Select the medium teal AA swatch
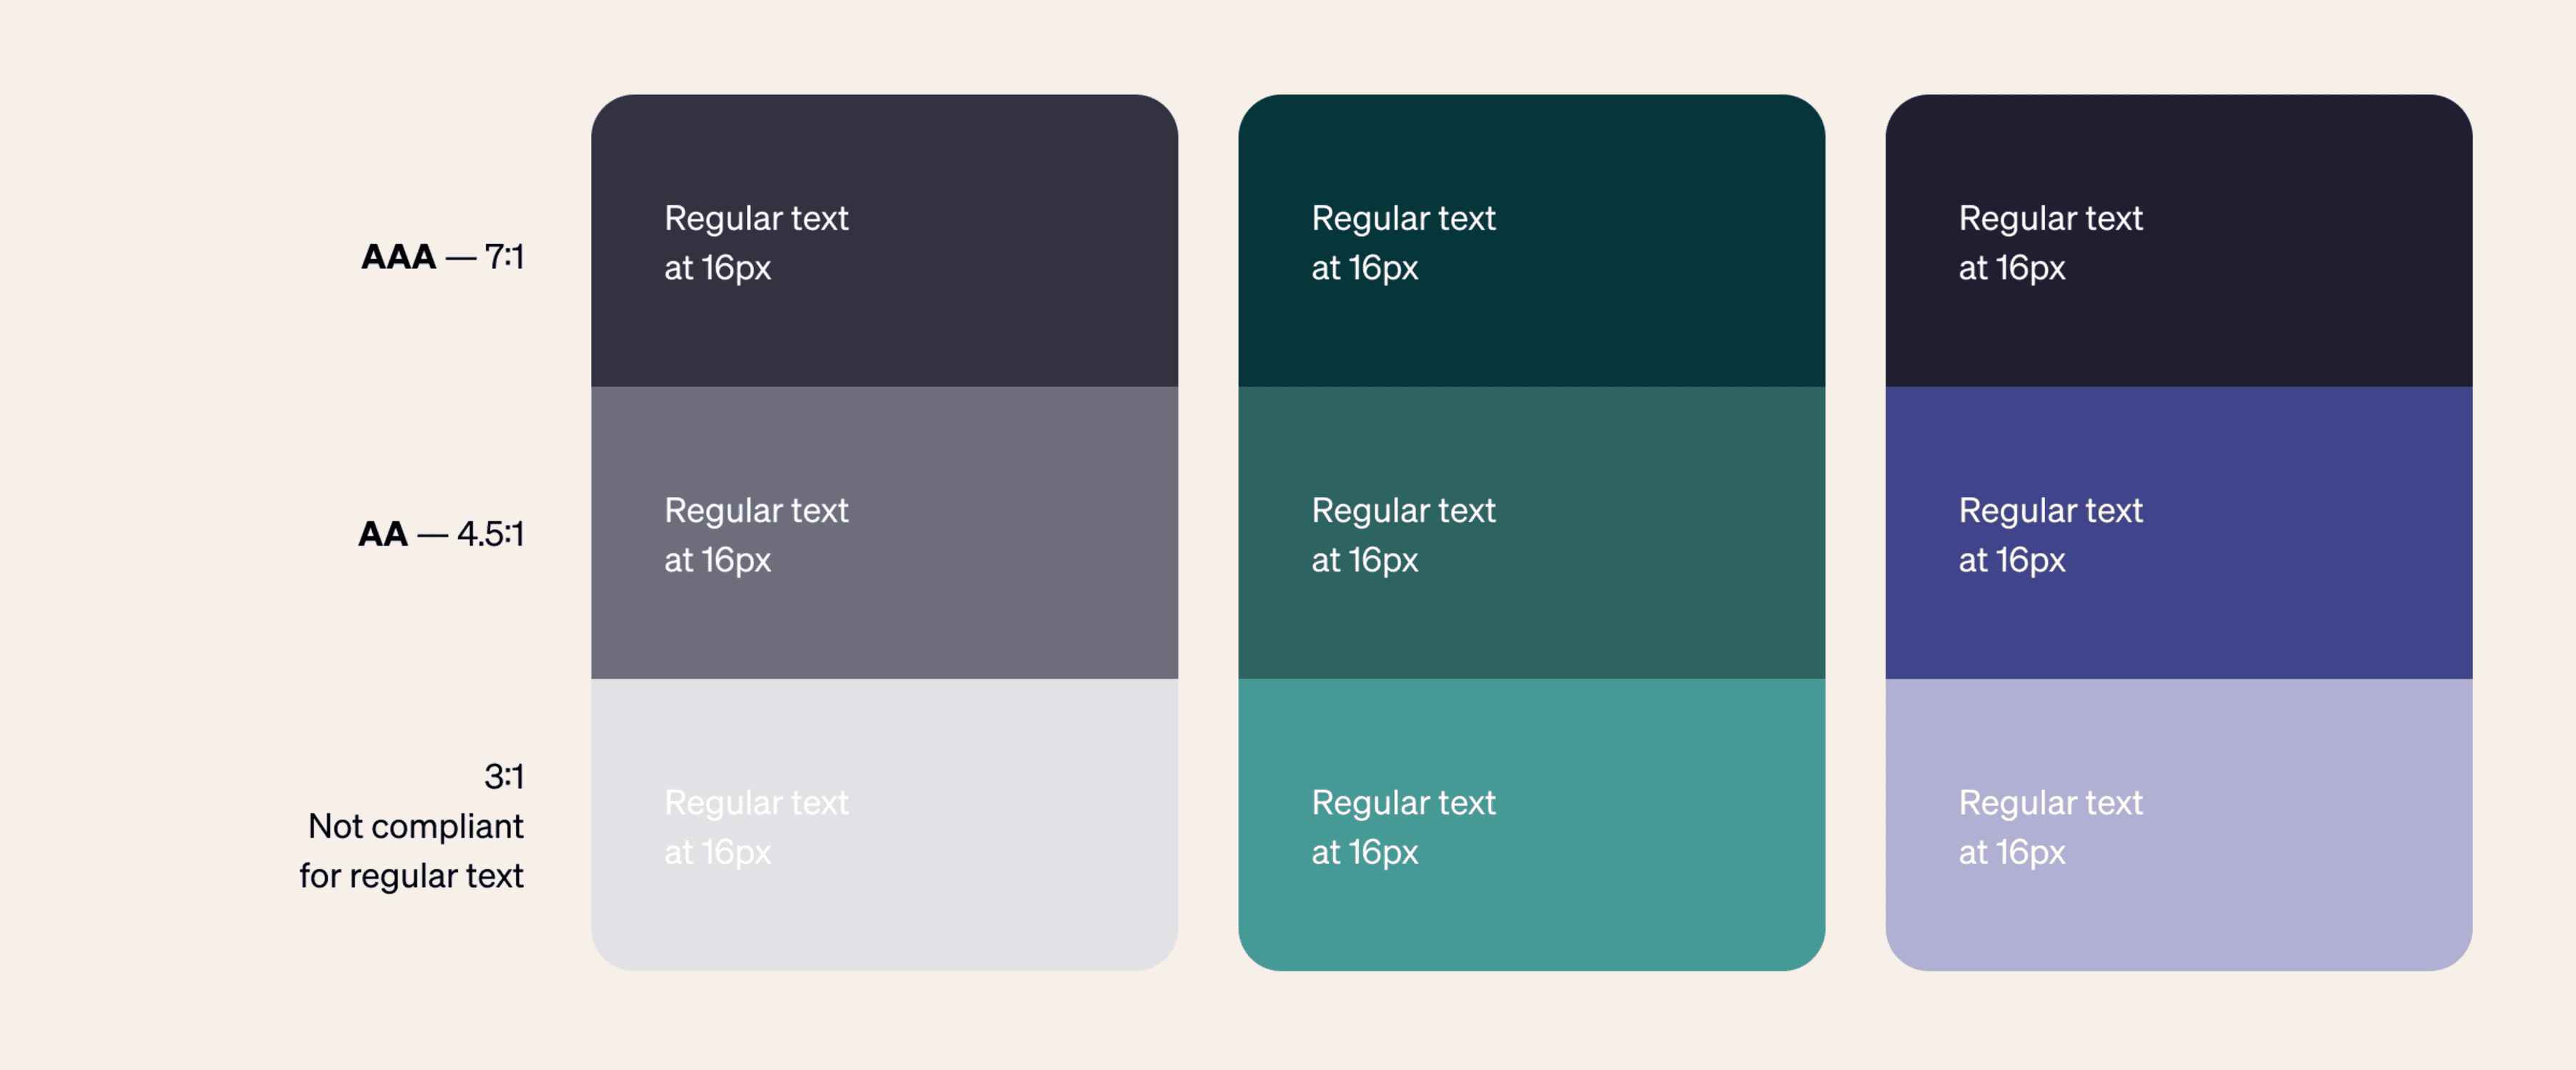The image size is (2576, 1070). (x=1531, y=533)
